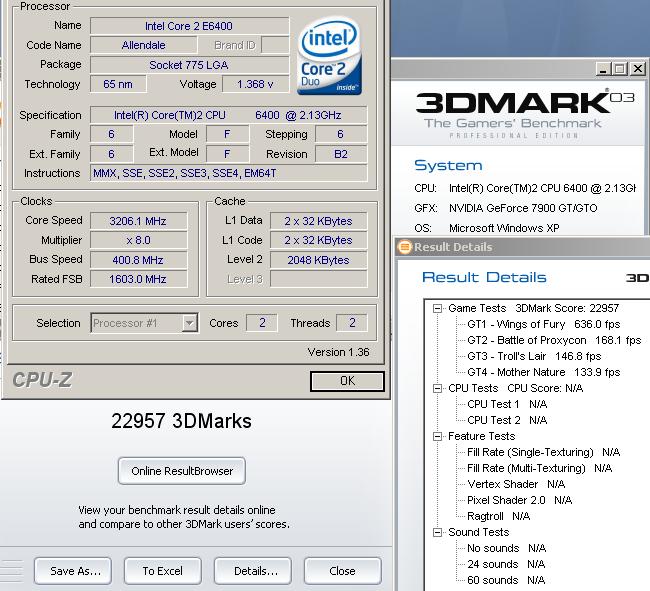
Task: Click the Bus Speed value 400.8 MHz
Action: click(x=138, y=260)
